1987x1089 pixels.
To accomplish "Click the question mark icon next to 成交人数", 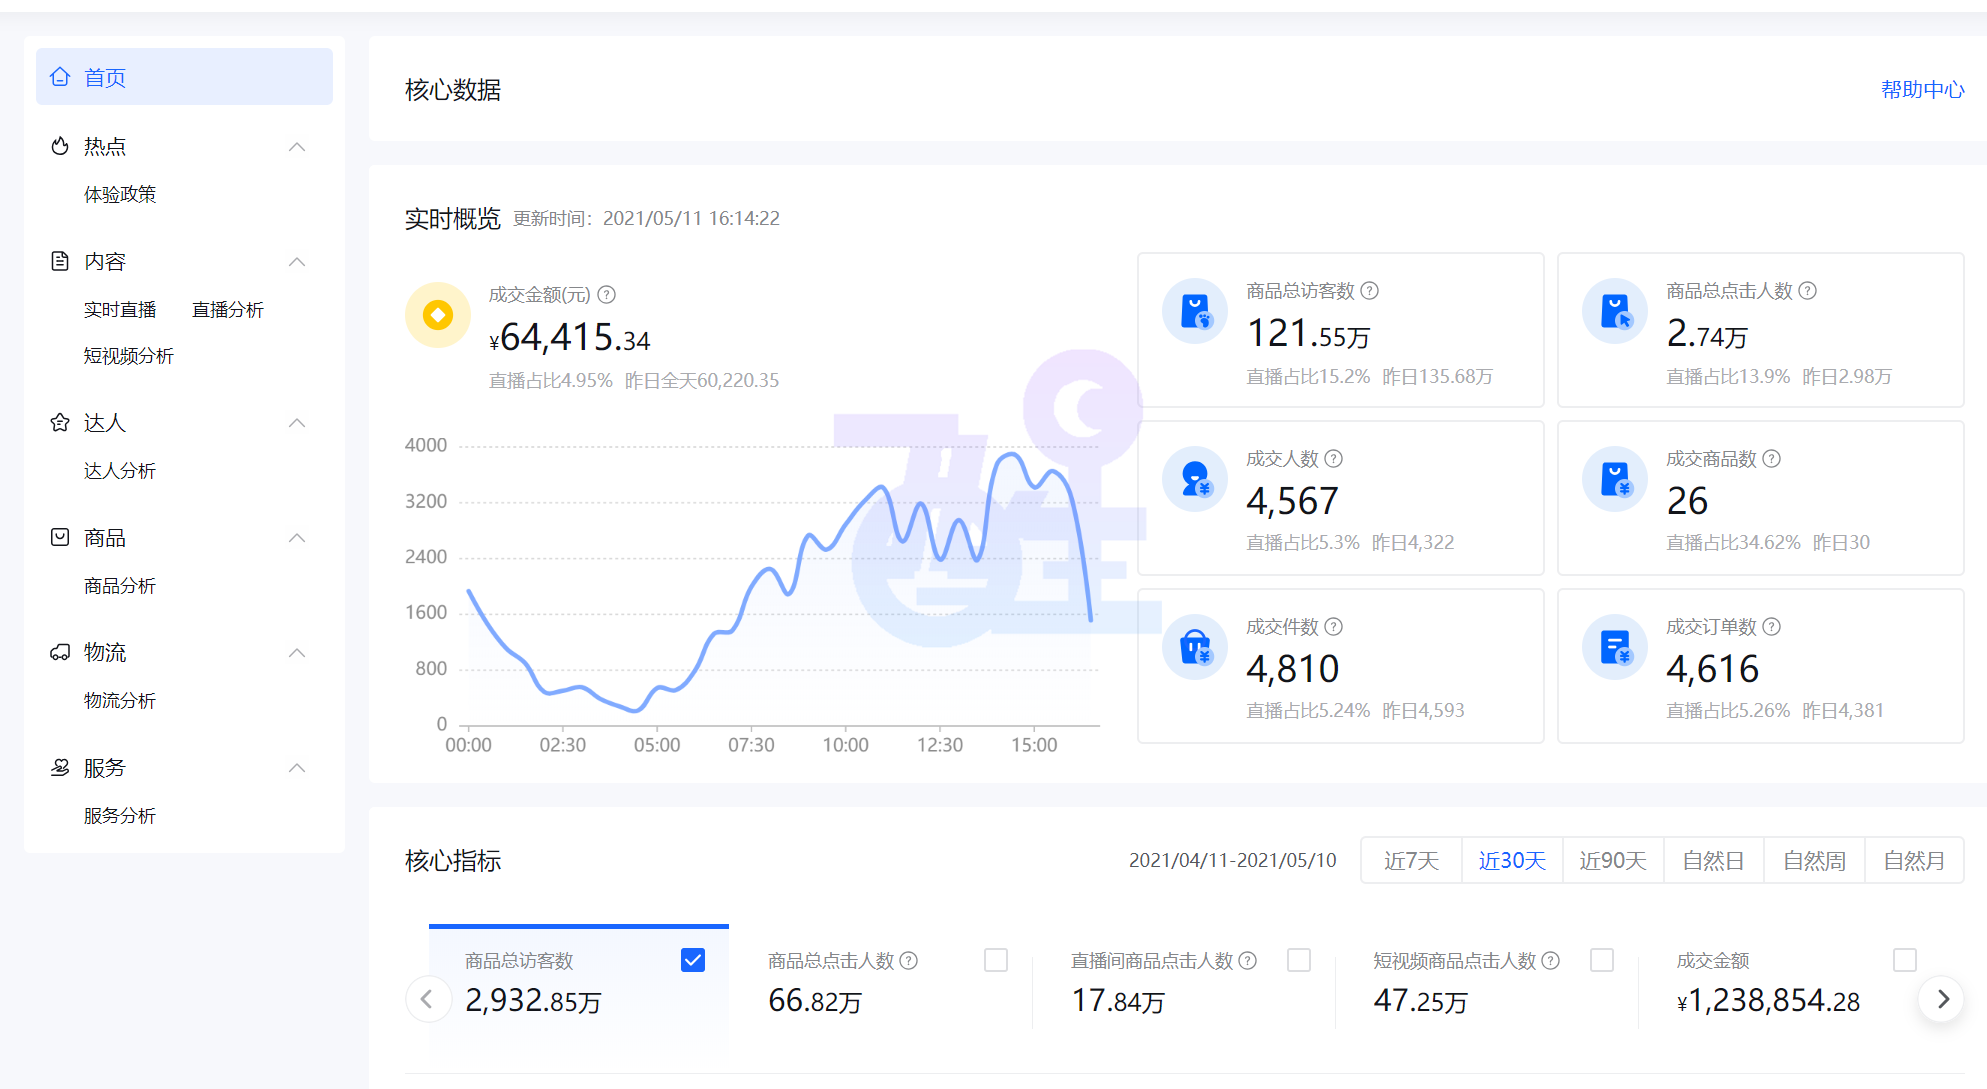I will click(1334, 459).
